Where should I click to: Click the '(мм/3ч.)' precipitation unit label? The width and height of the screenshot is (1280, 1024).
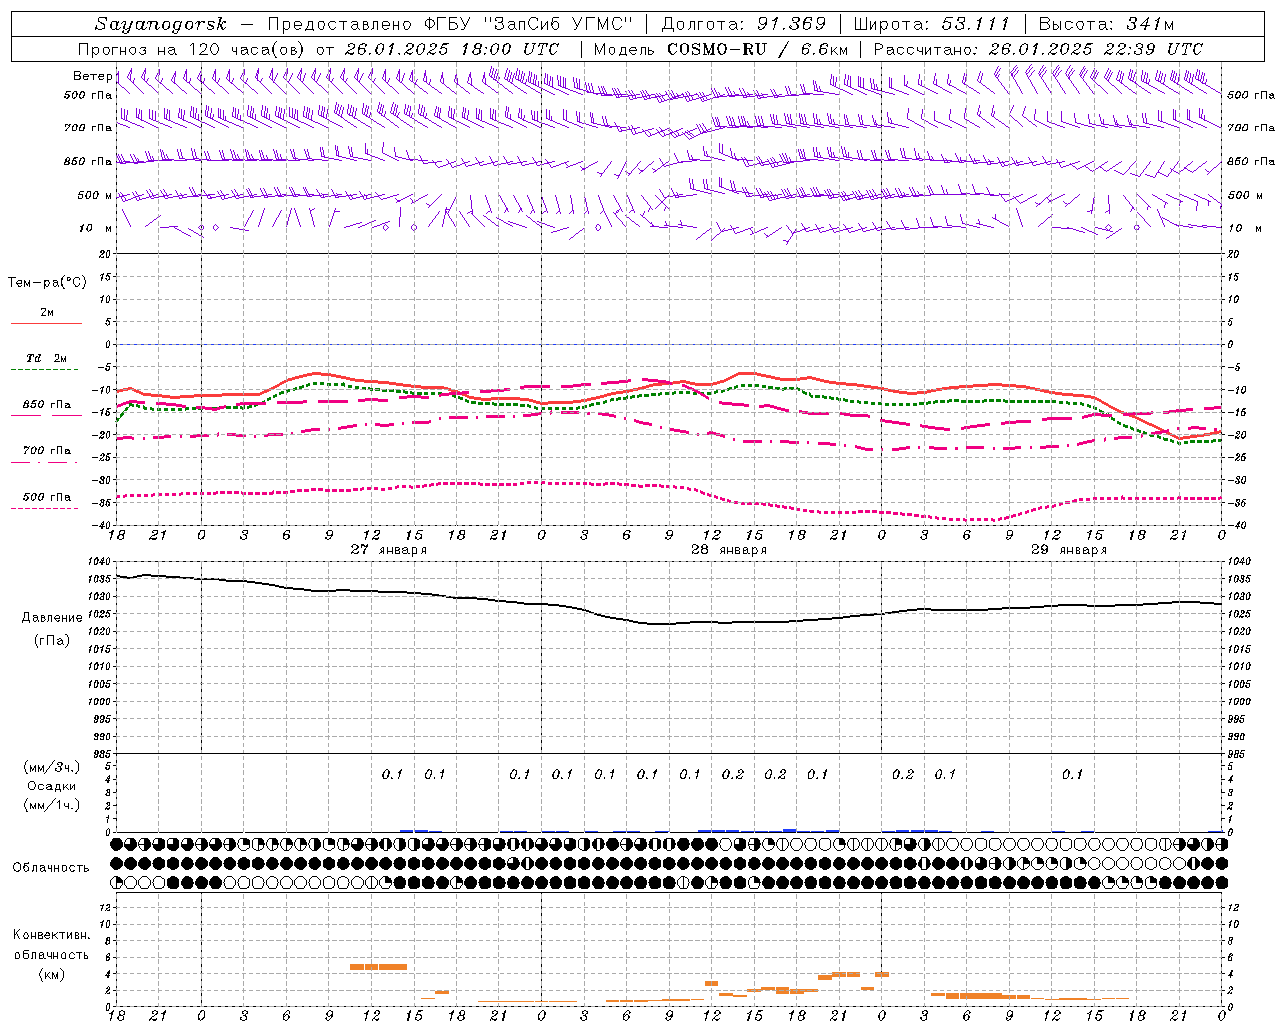coord(52,767)
